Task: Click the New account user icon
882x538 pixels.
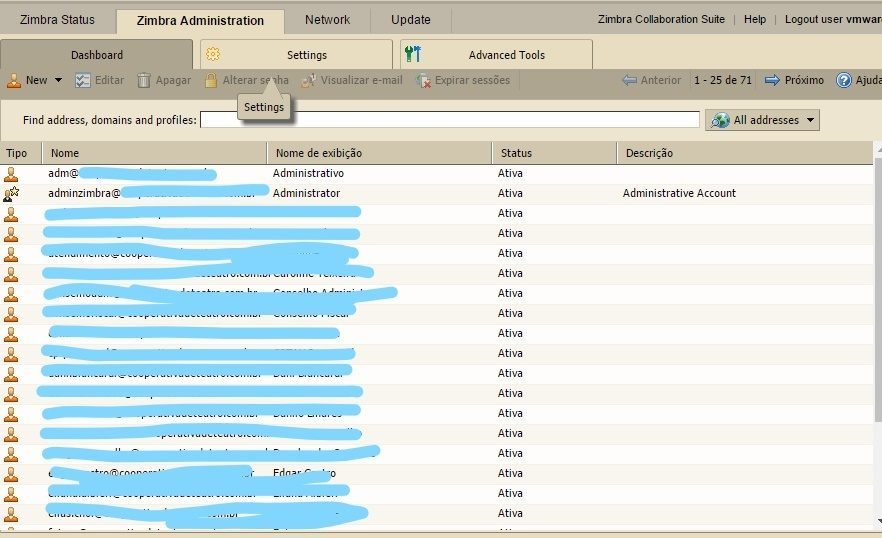Action: (x=14, y=80)
